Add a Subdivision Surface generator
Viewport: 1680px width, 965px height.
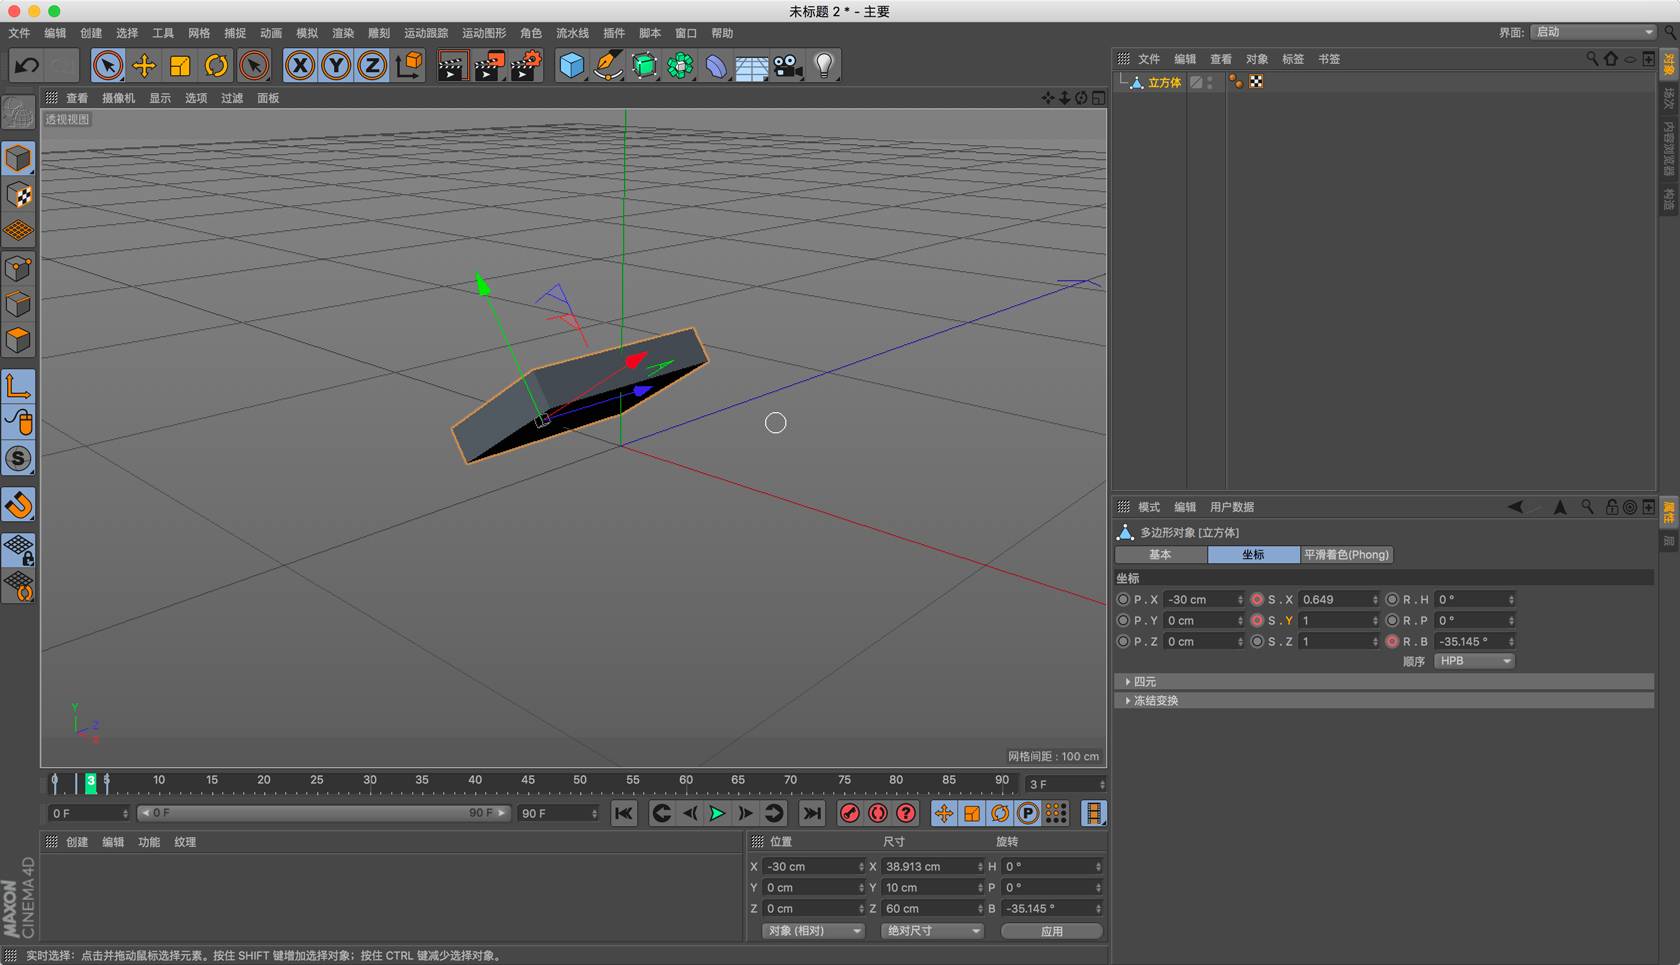pyautogui.click(x=644, y=66)
